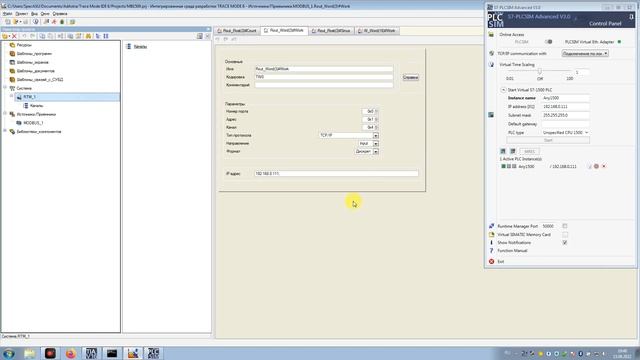The image size is (640, 360).
Task: Toggle the Virtual SIMATIC Memory Card checkbox
Action: (565, 234)
